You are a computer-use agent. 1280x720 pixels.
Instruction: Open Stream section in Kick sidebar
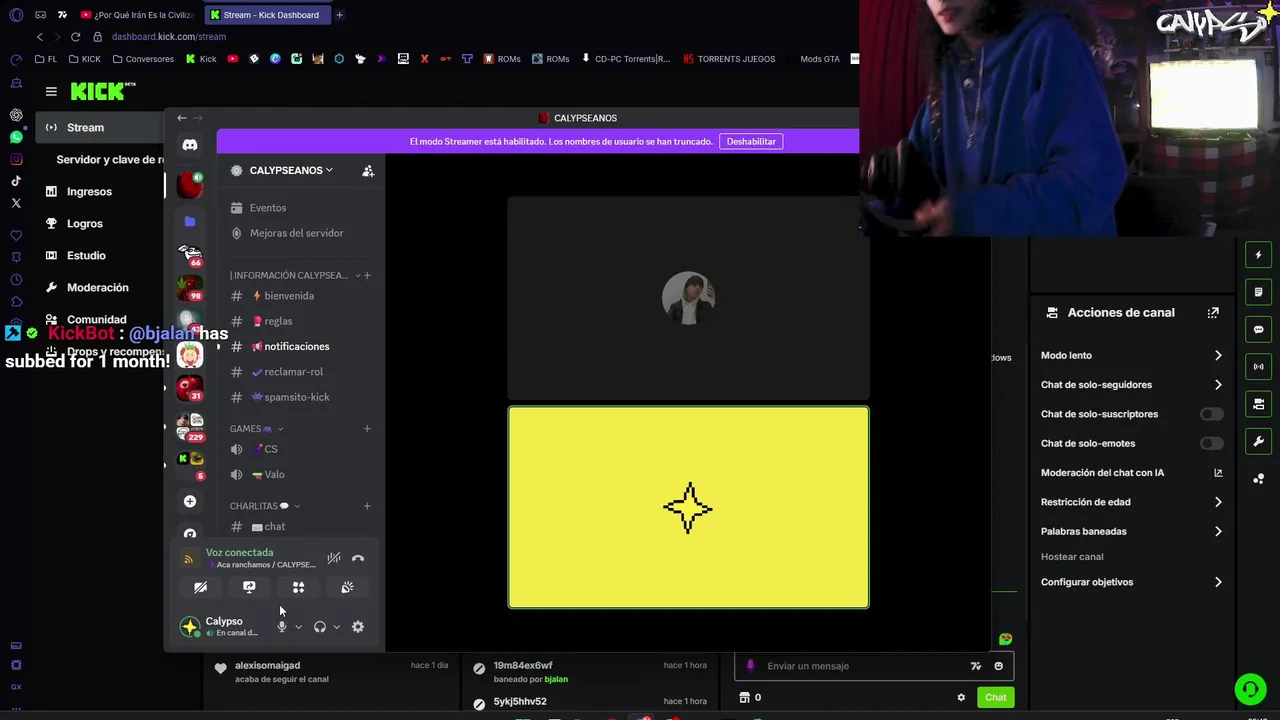(x=100, y=128)
